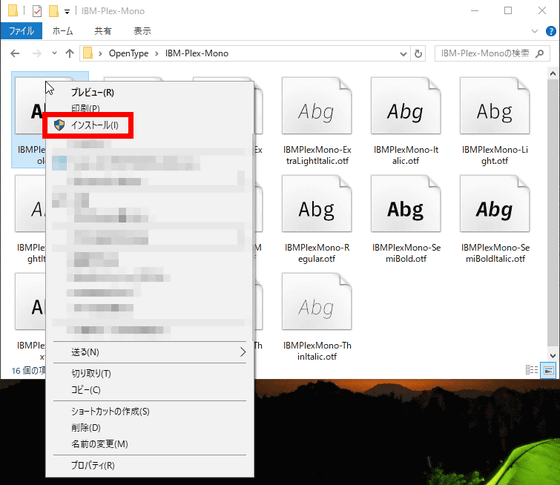Go back with the back arrow
The image size is (560, 485).
click(15, 54)
